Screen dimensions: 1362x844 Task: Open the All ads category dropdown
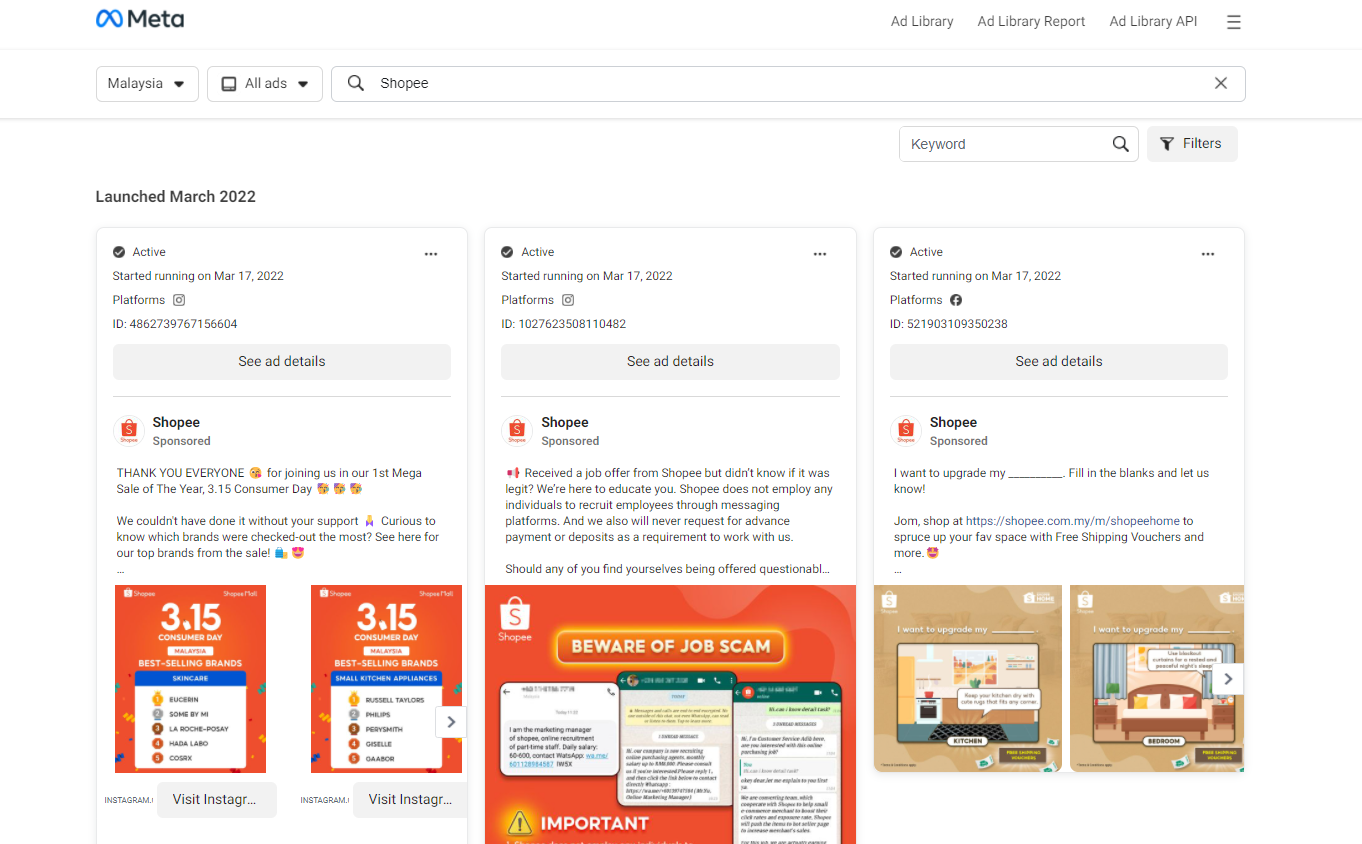click(x=265, y=84)
